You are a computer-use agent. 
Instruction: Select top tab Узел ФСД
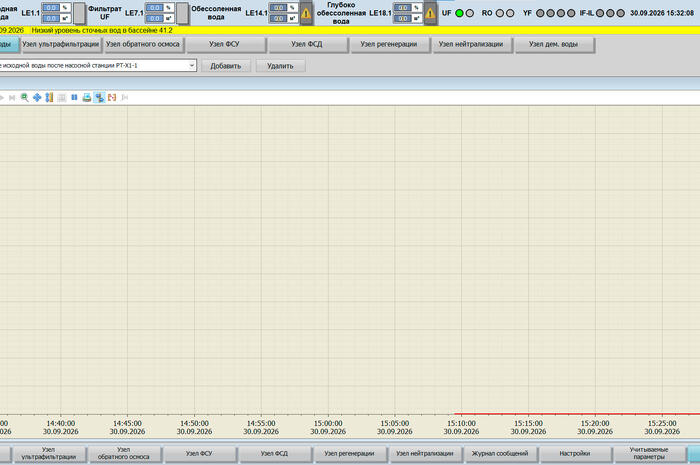point(307,45)
